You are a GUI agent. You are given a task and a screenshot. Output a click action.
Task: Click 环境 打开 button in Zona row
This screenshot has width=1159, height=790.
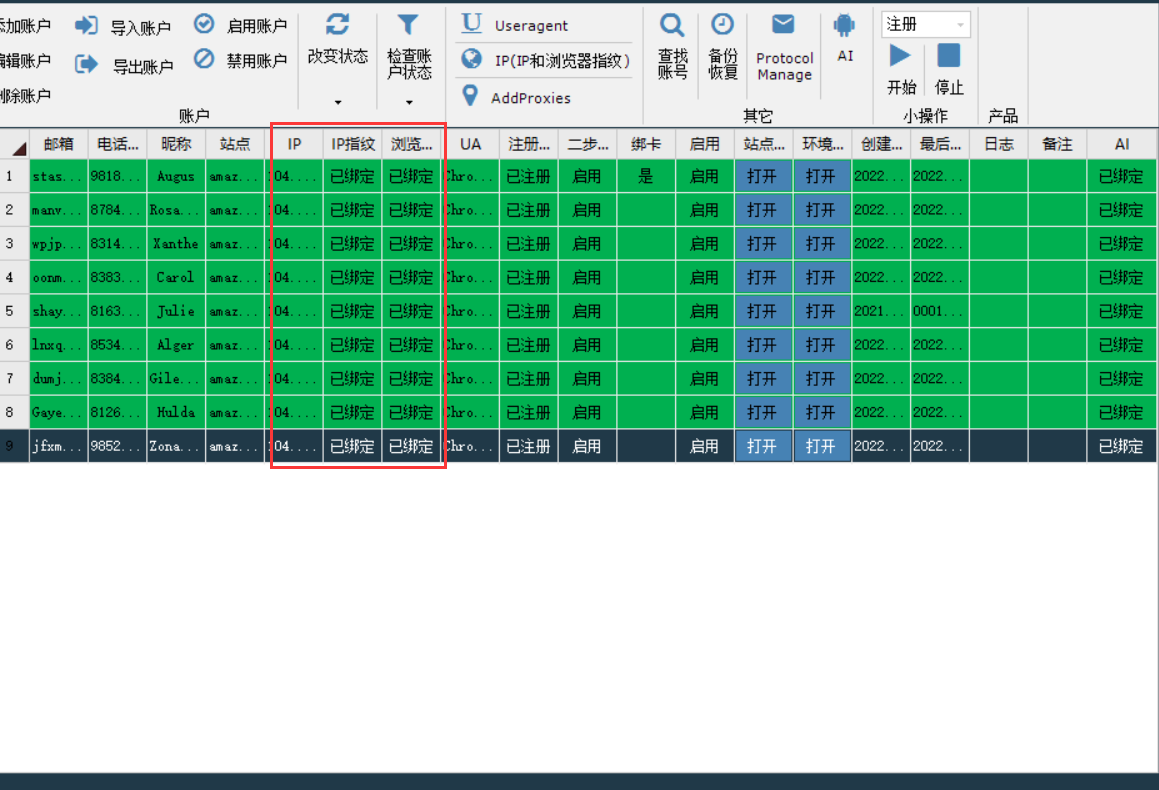[x=822, y=446]
